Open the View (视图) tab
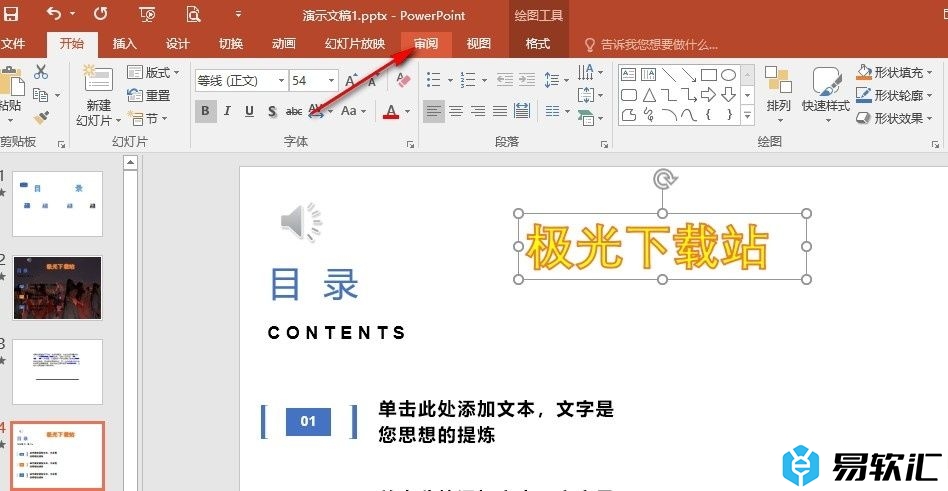Viewport: 948px width, 491px height. [479, 44]
